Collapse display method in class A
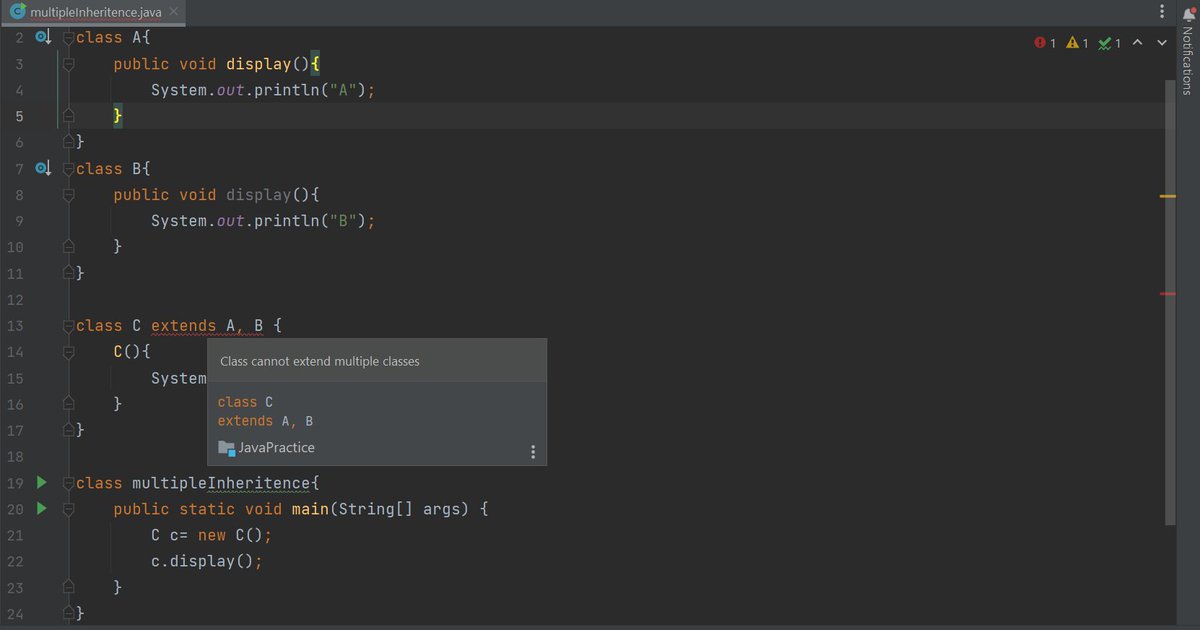 [x=68, y=64]
